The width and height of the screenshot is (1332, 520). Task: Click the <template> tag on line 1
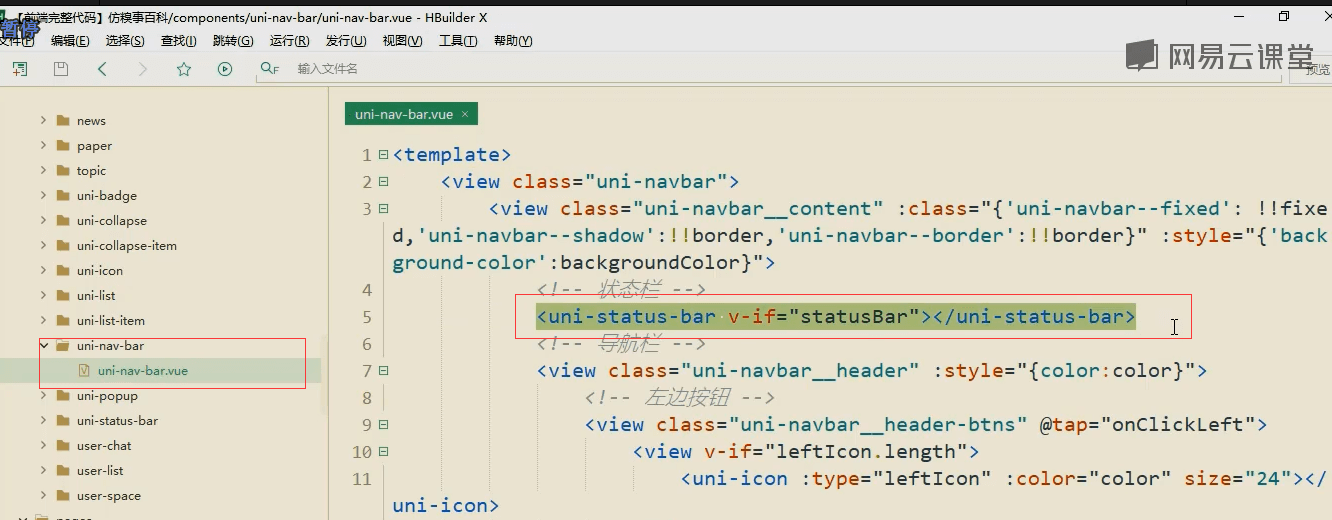[452, 155]
